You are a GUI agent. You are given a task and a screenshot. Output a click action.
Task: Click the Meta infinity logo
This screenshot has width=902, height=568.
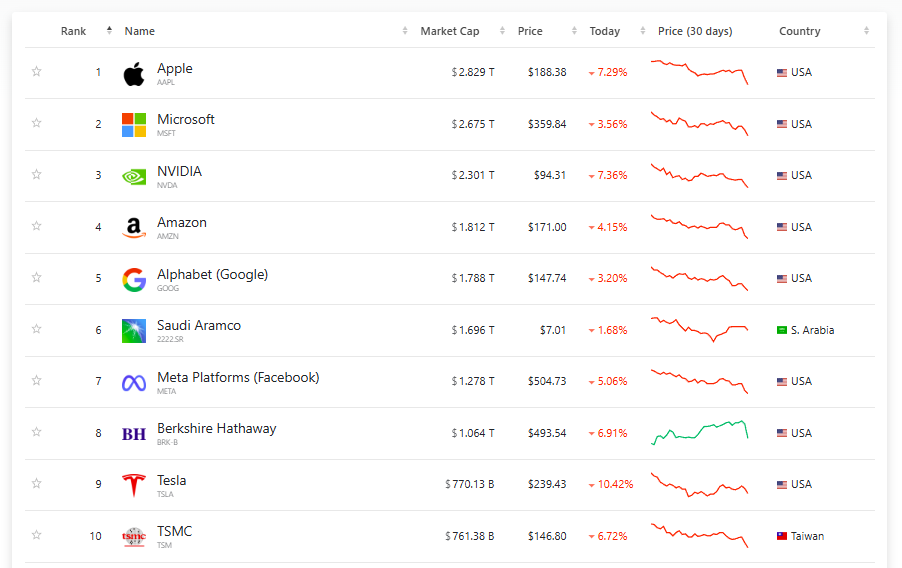coord(133,383)
